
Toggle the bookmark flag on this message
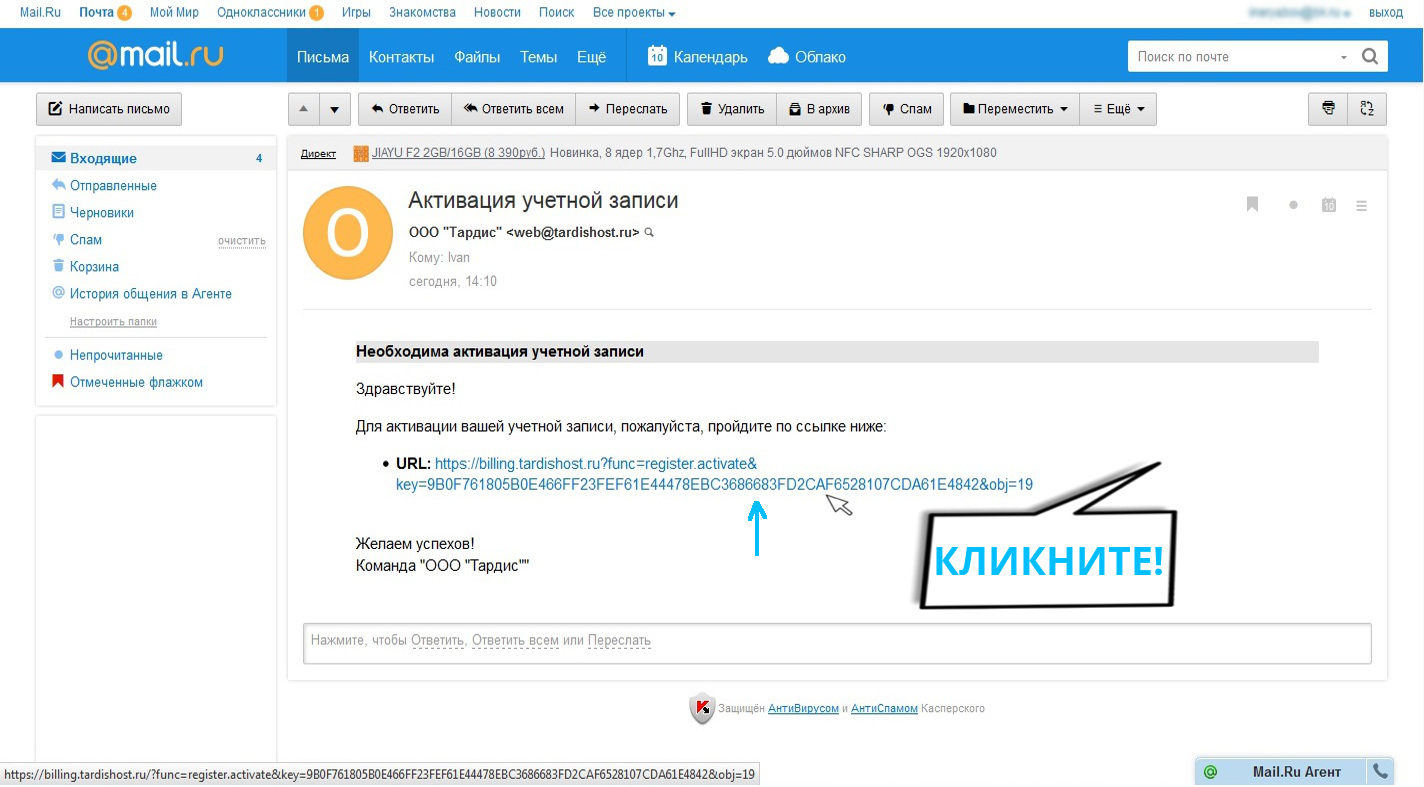[1252, 204]
